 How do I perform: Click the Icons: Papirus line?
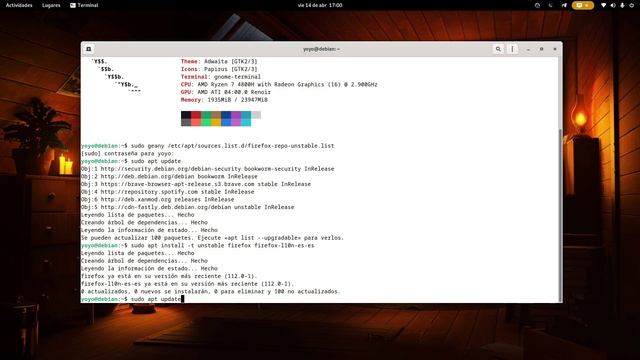(219, 69)
